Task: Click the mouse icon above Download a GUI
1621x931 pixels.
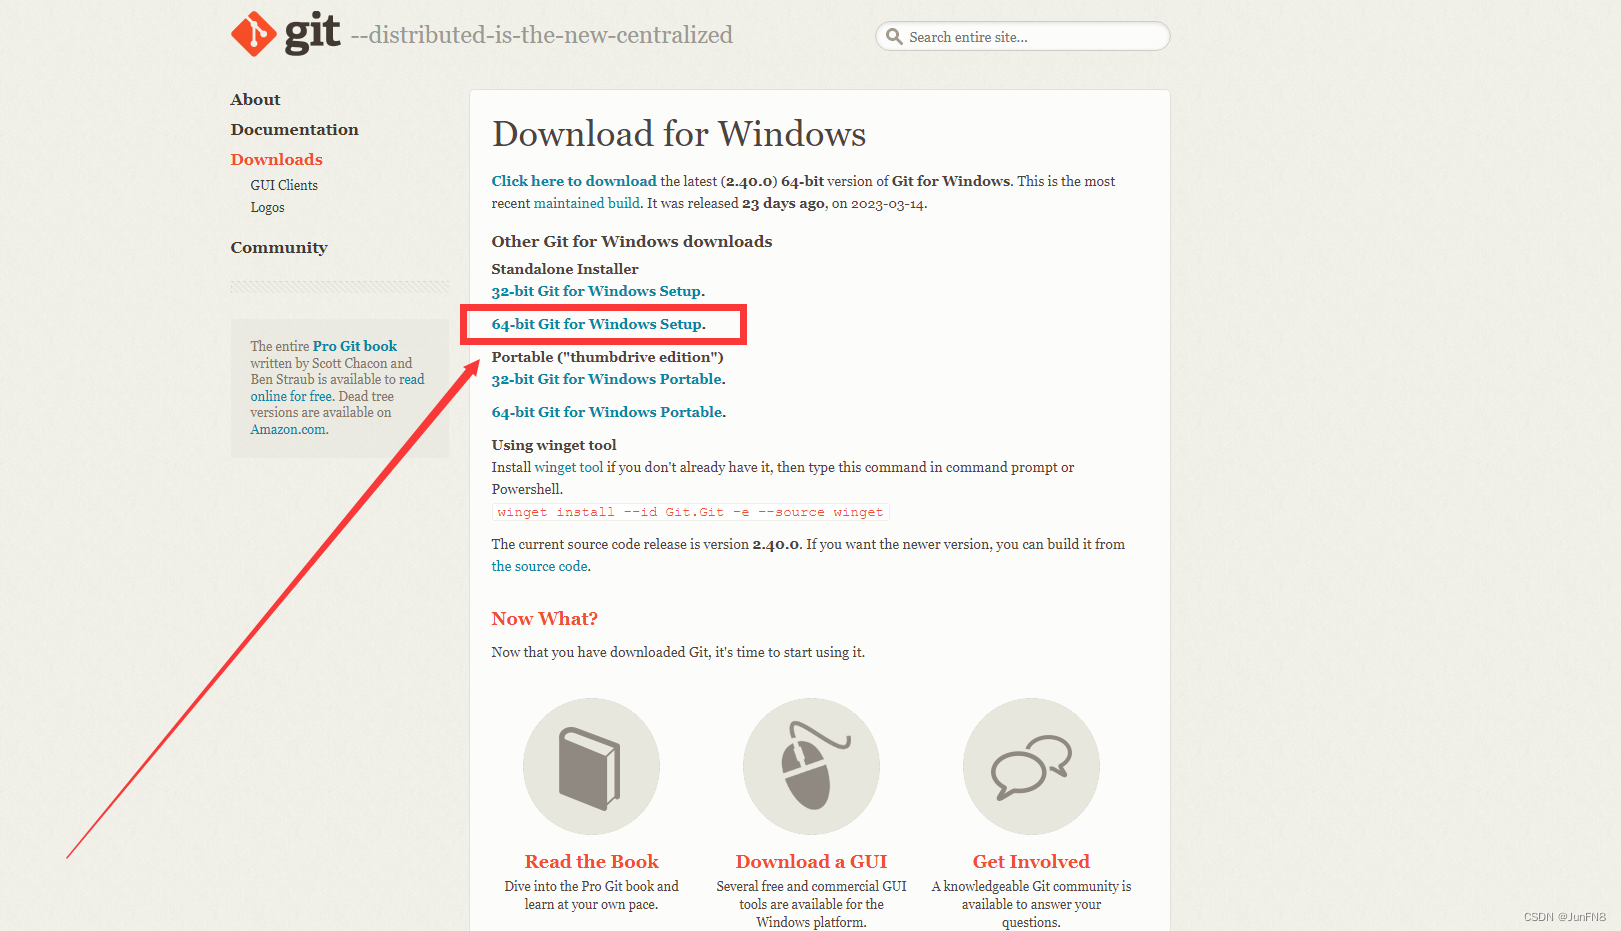Action: (811, 766)
